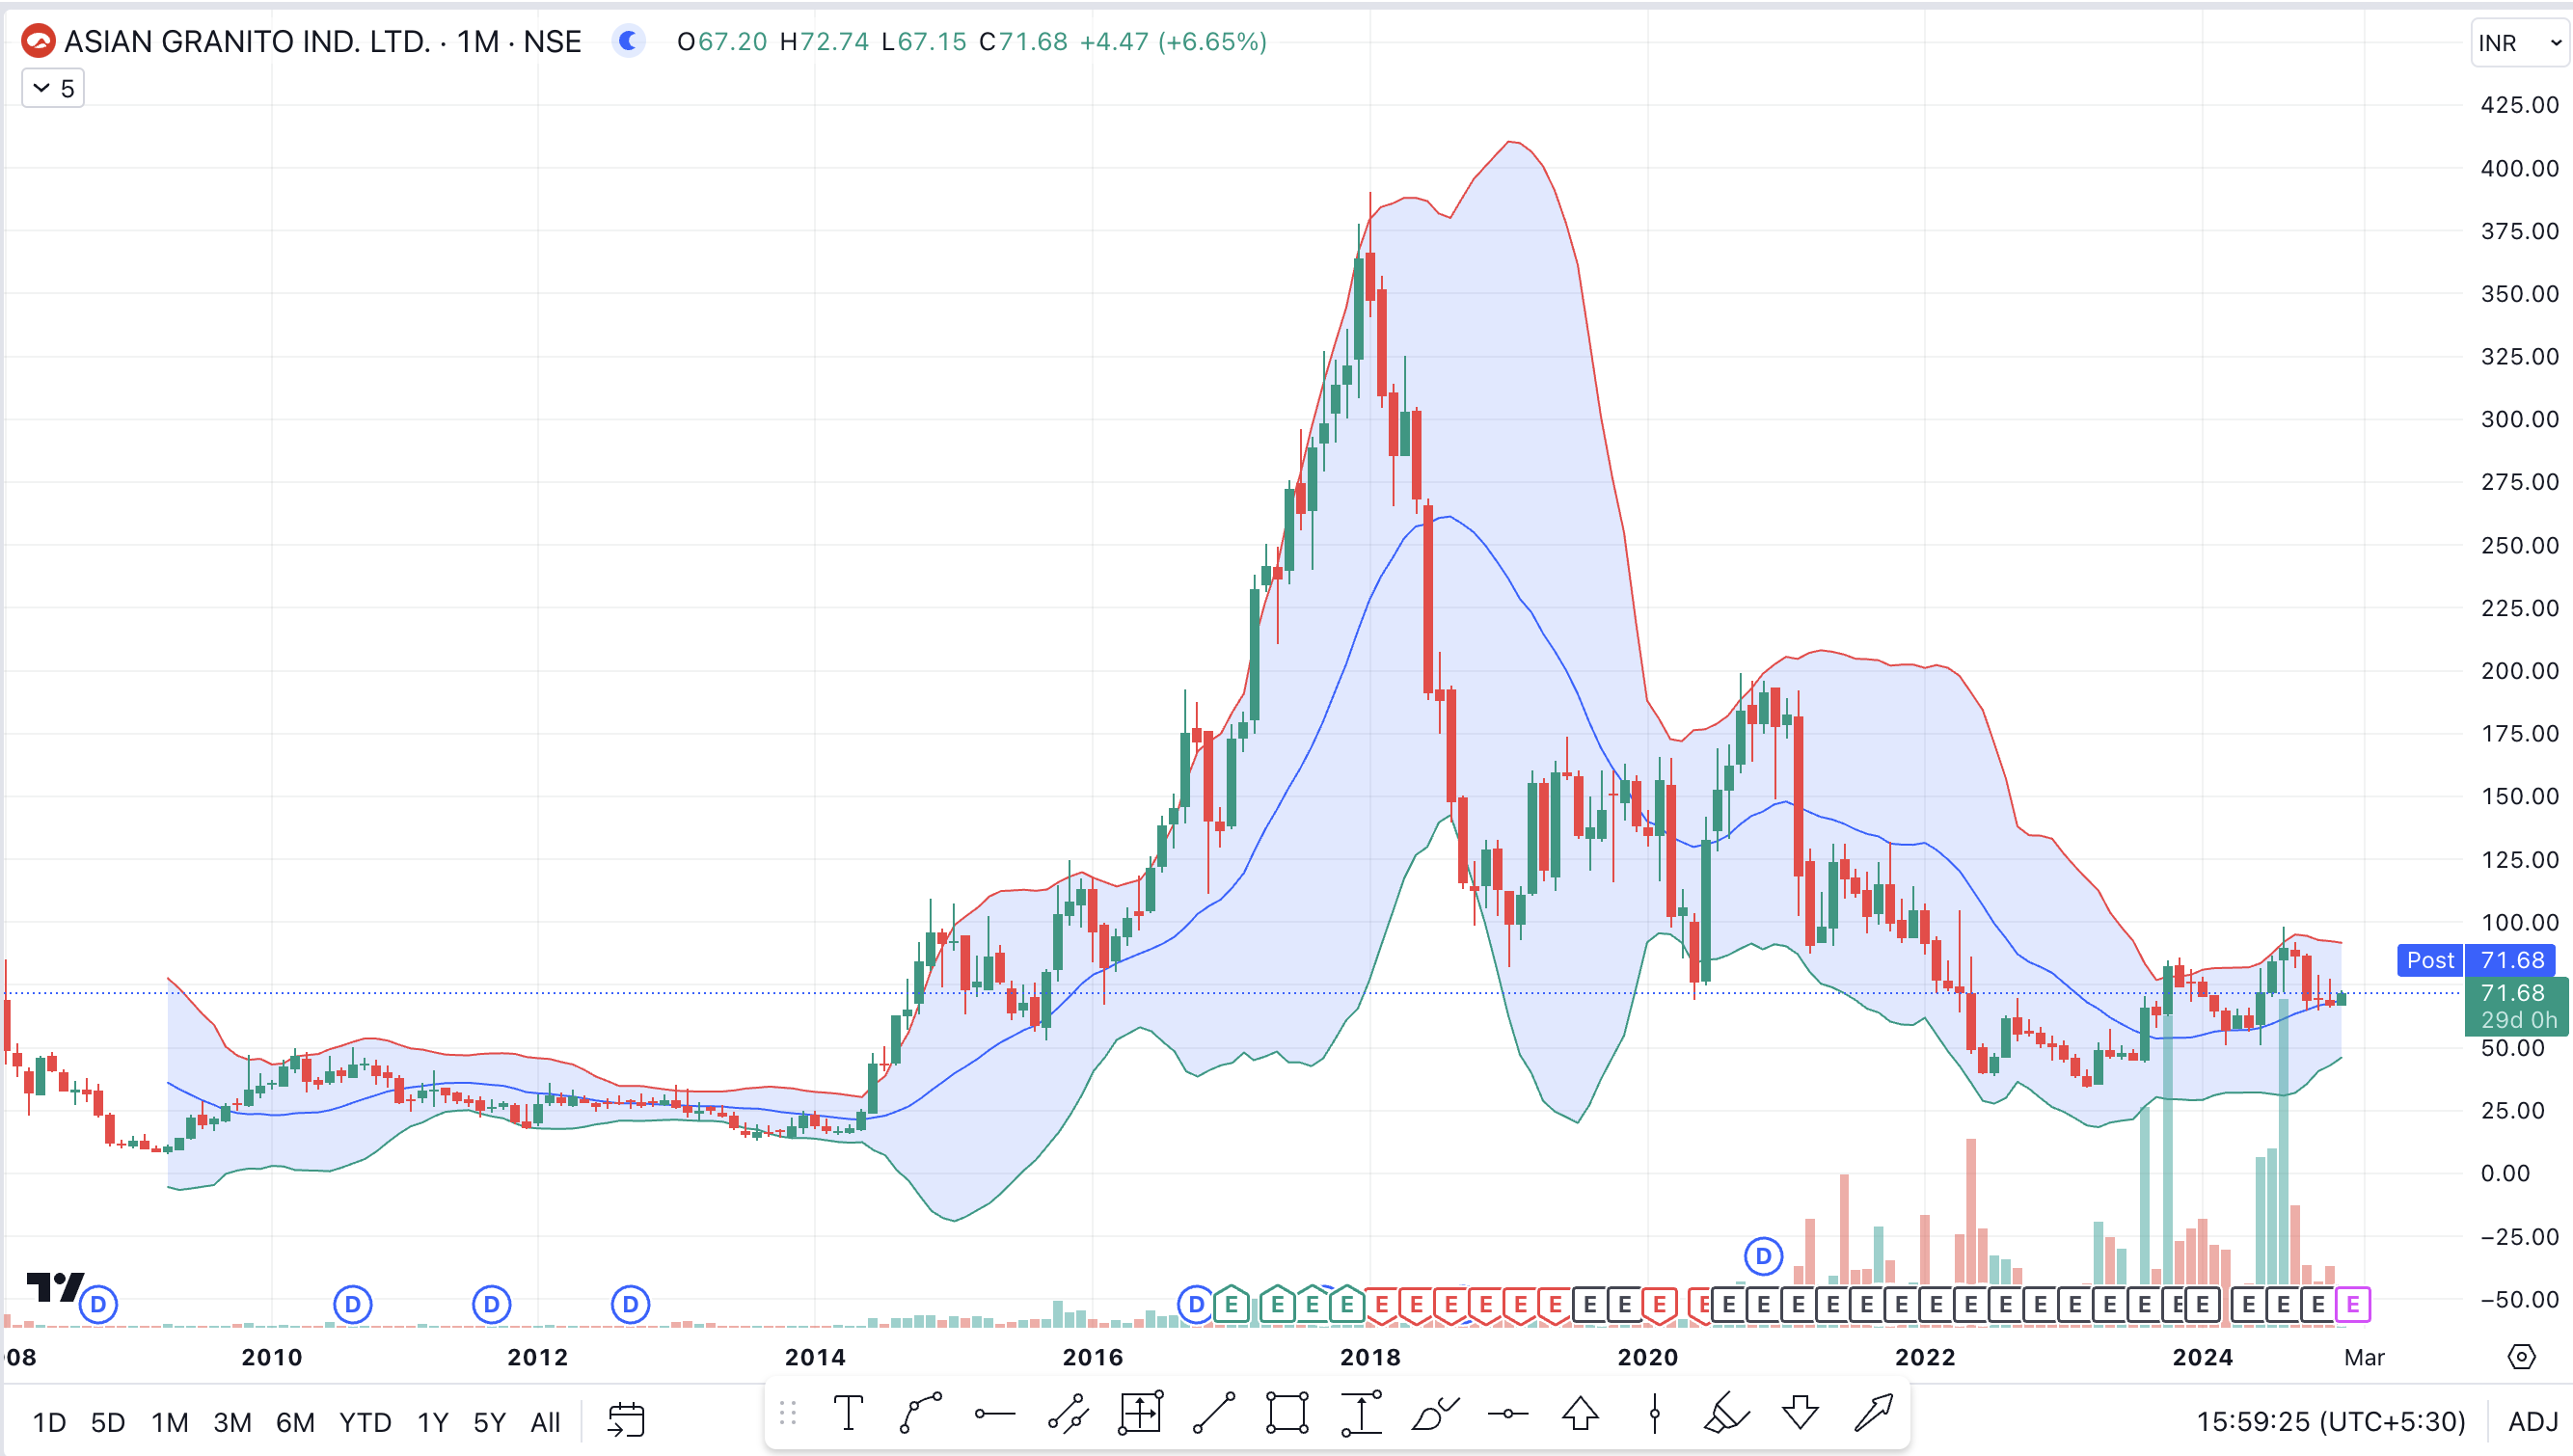Image resolution: width=2573 pixels, height=1456 pixels.
Task: Click the O67.20 open value
Action: point(722,41)
